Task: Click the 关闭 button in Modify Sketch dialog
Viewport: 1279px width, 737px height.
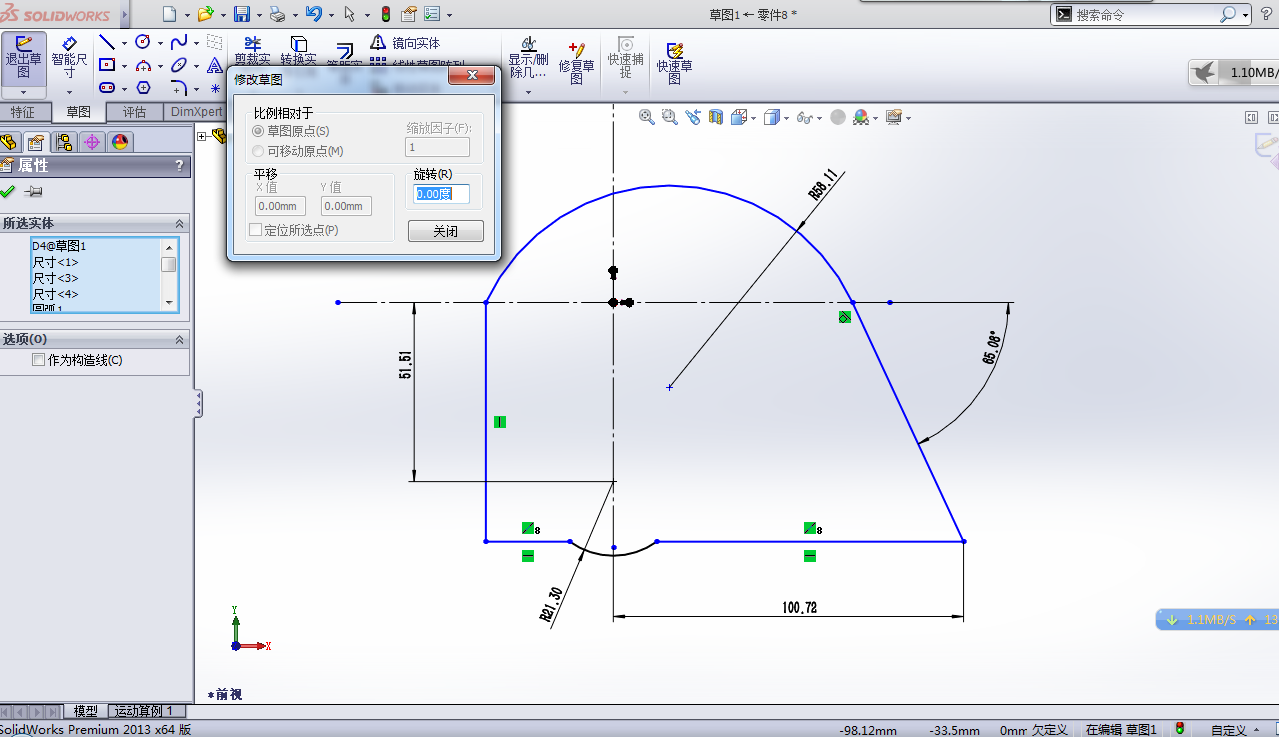Action: click(444, 230)
